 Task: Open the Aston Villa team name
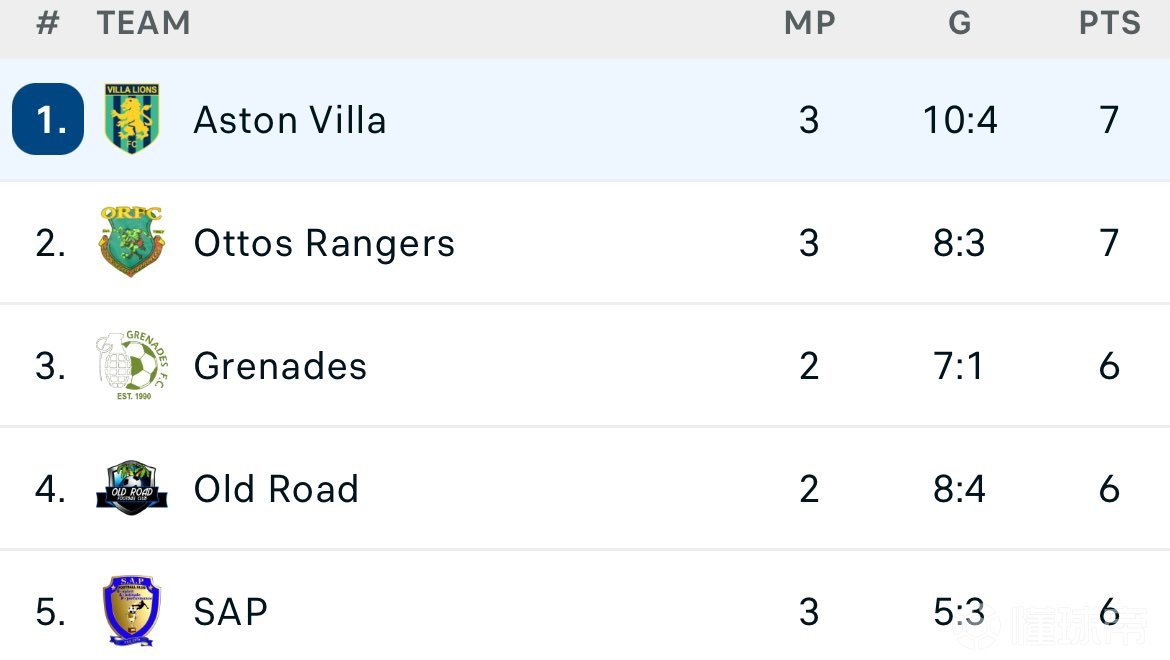(x=290, y=121)
